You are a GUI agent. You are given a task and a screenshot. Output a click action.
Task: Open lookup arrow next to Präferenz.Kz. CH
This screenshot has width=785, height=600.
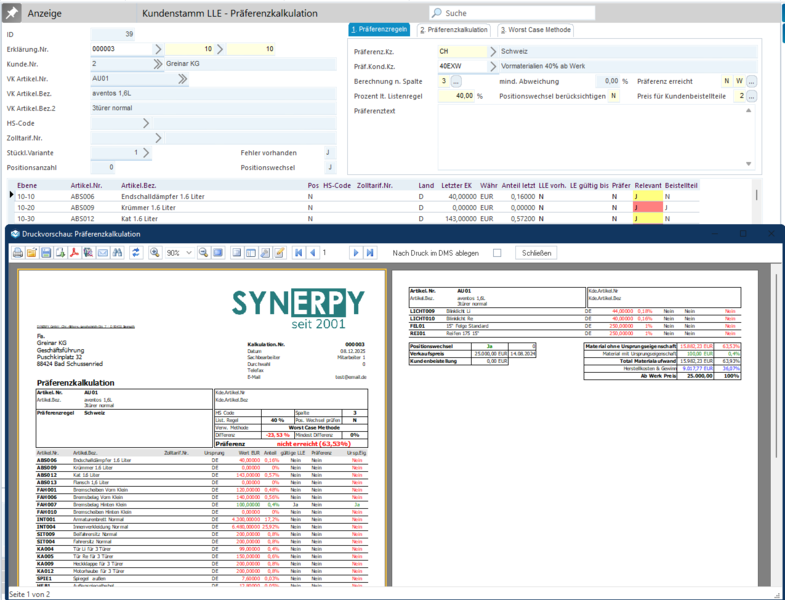(492, 50)
